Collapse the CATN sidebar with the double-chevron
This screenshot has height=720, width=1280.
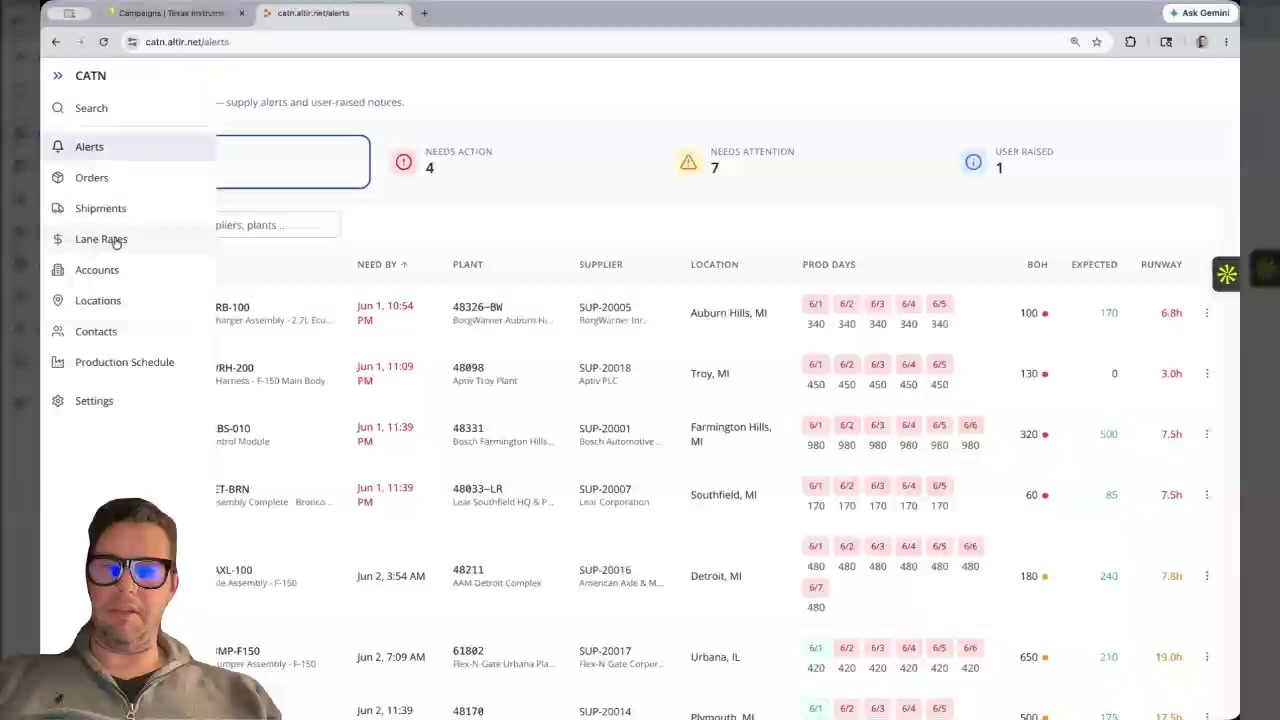[57, 76]
